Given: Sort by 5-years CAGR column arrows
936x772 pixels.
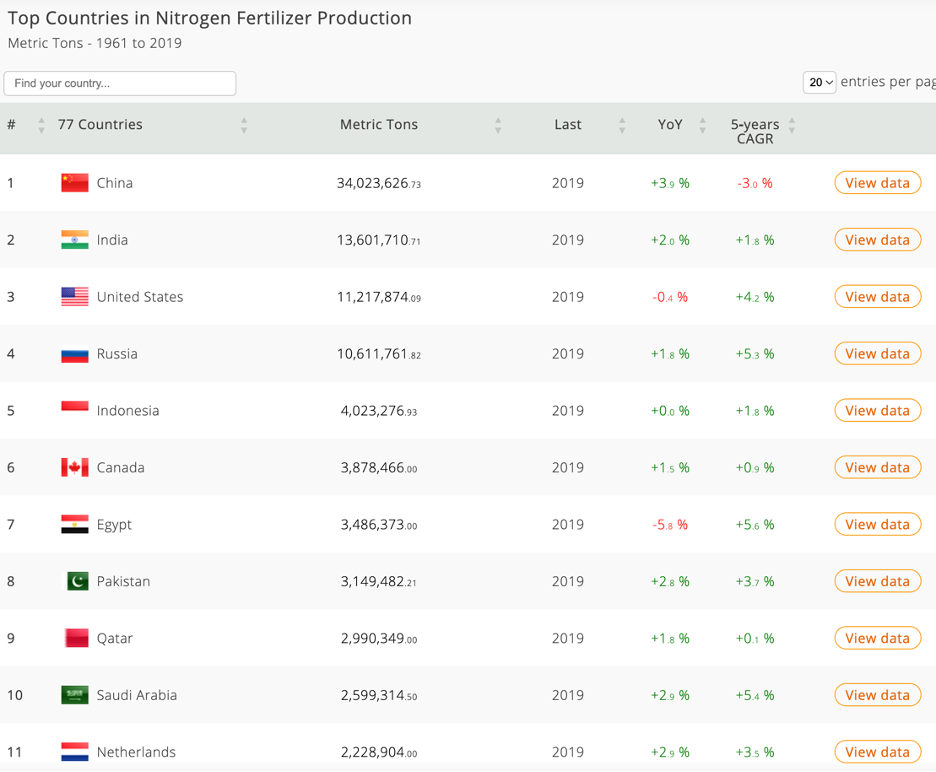Looking at the screenshot, I should point(792,125).
